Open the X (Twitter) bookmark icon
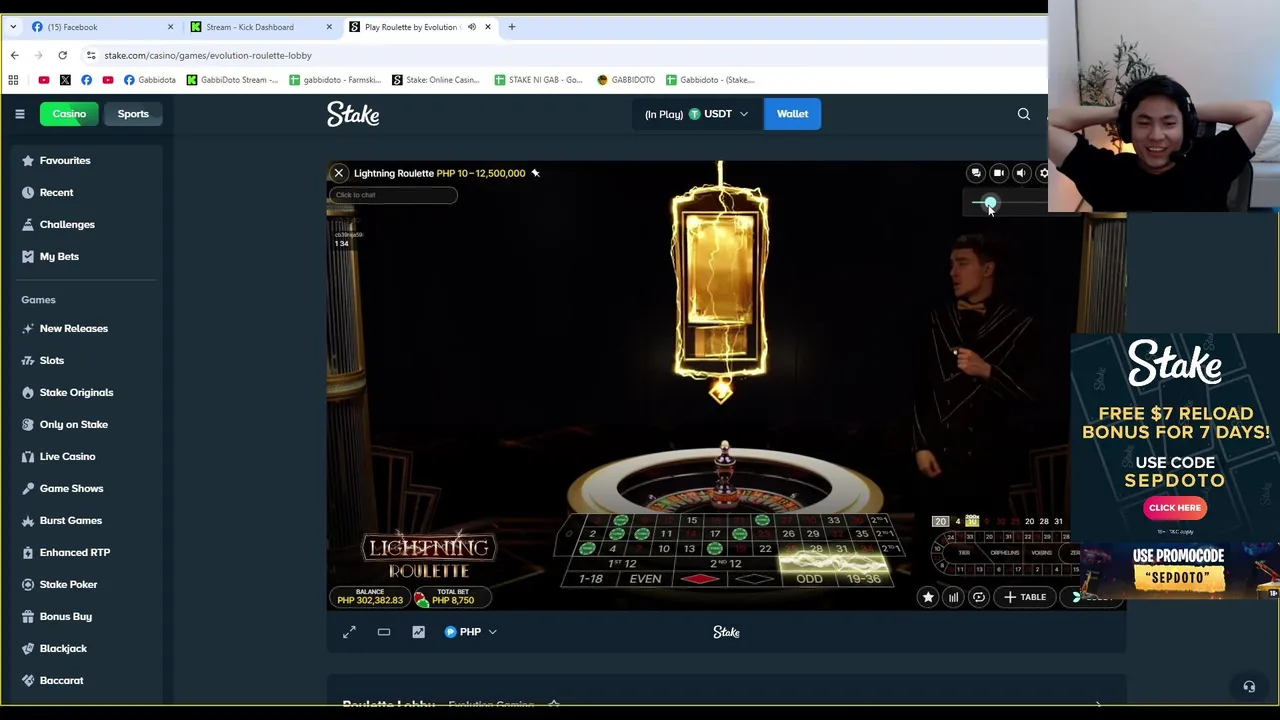Image resolution: width=1280 pixels, height=720 pixels. [65, 80]
